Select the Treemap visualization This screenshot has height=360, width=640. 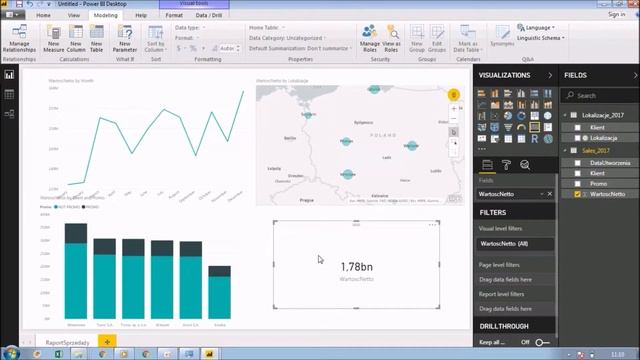[534, 116]
